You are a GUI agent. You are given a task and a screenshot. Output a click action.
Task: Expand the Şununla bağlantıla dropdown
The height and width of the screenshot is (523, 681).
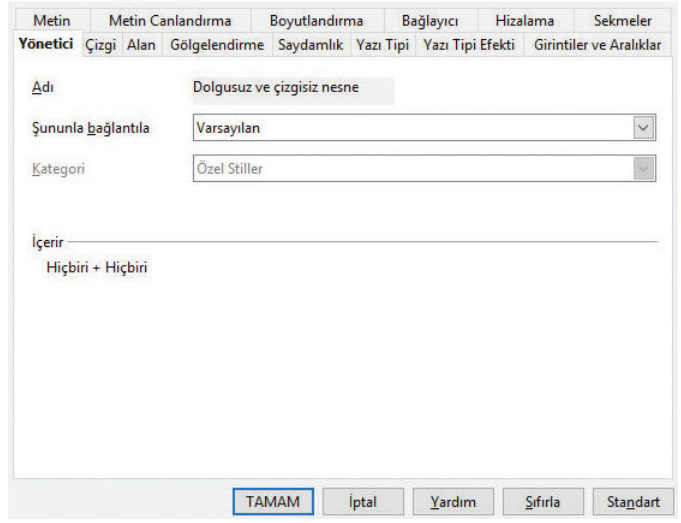[x=644, y=128]
